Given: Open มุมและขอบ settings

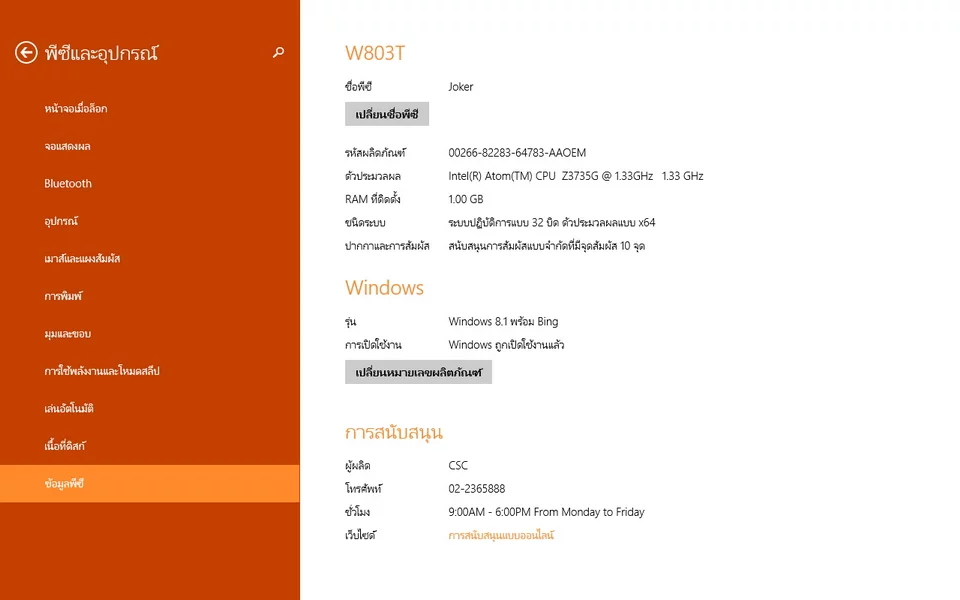Looking at the screenshot, I should coord(67,334).
